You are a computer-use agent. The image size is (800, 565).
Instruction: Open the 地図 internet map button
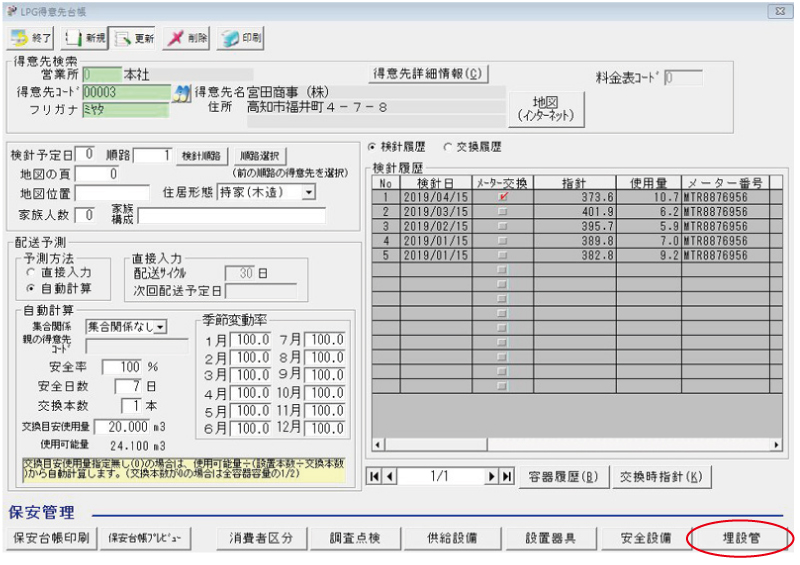(545, 110)
